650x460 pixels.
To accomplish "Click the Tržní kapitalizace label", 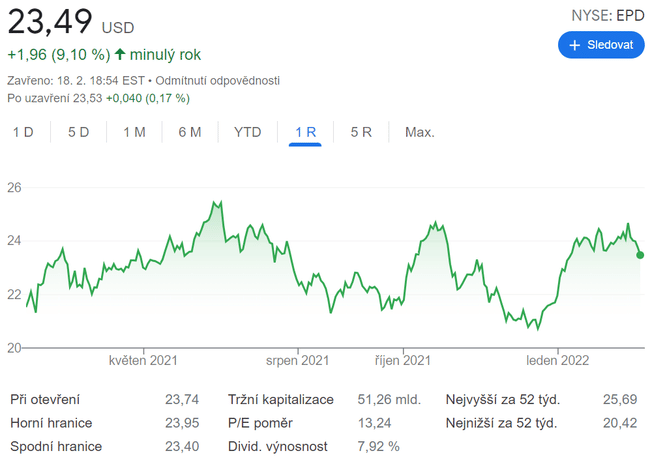I will coord(281,399).
